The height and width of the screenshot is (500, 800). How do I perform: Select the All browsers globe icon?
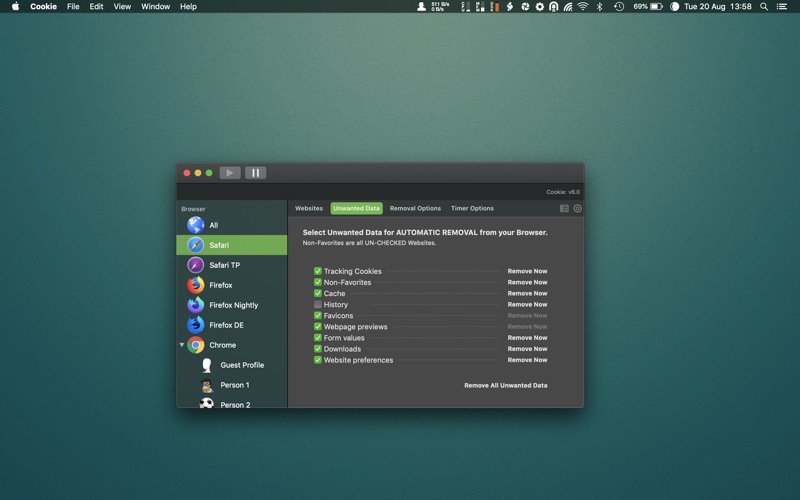point(196,225)
